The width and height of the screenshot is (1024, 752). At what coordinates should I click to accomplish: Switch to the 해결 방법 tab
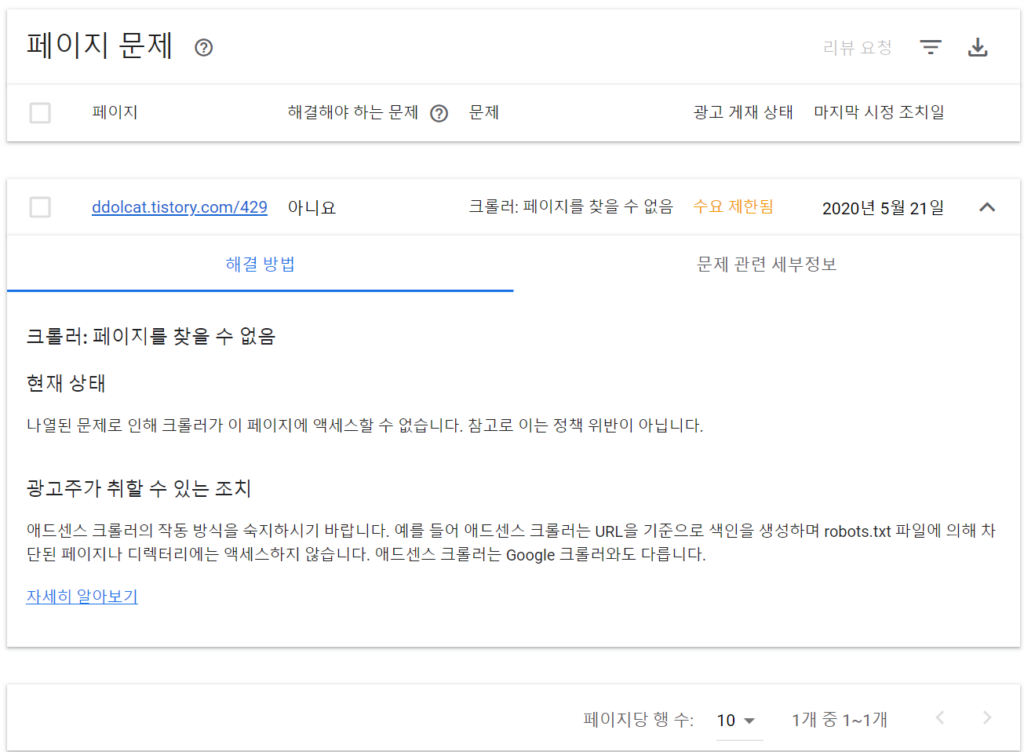[x=260, y=265]
